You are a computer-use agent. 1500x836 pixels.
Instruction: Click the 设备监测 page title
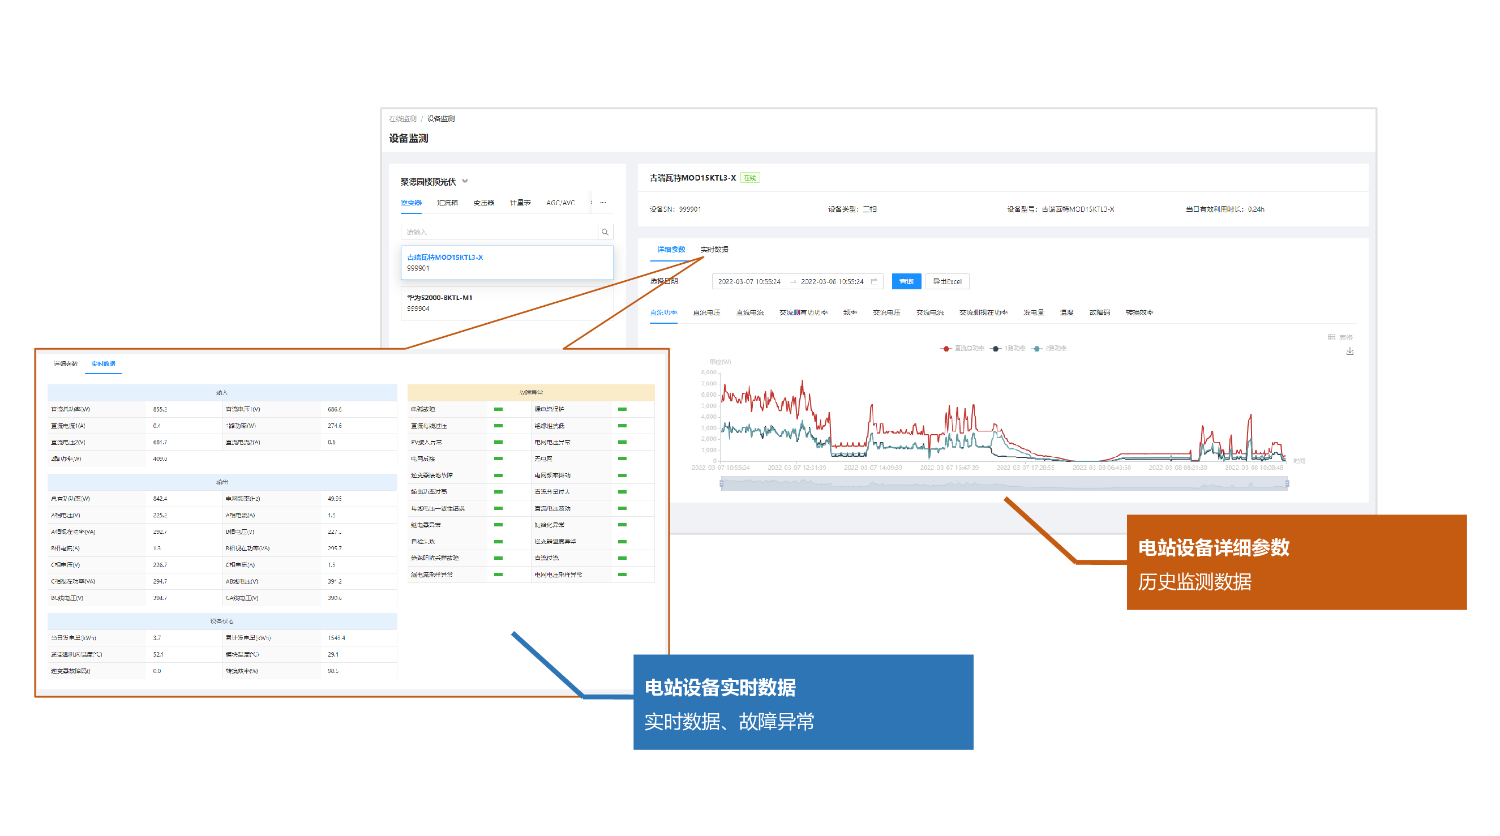point(409,138)
